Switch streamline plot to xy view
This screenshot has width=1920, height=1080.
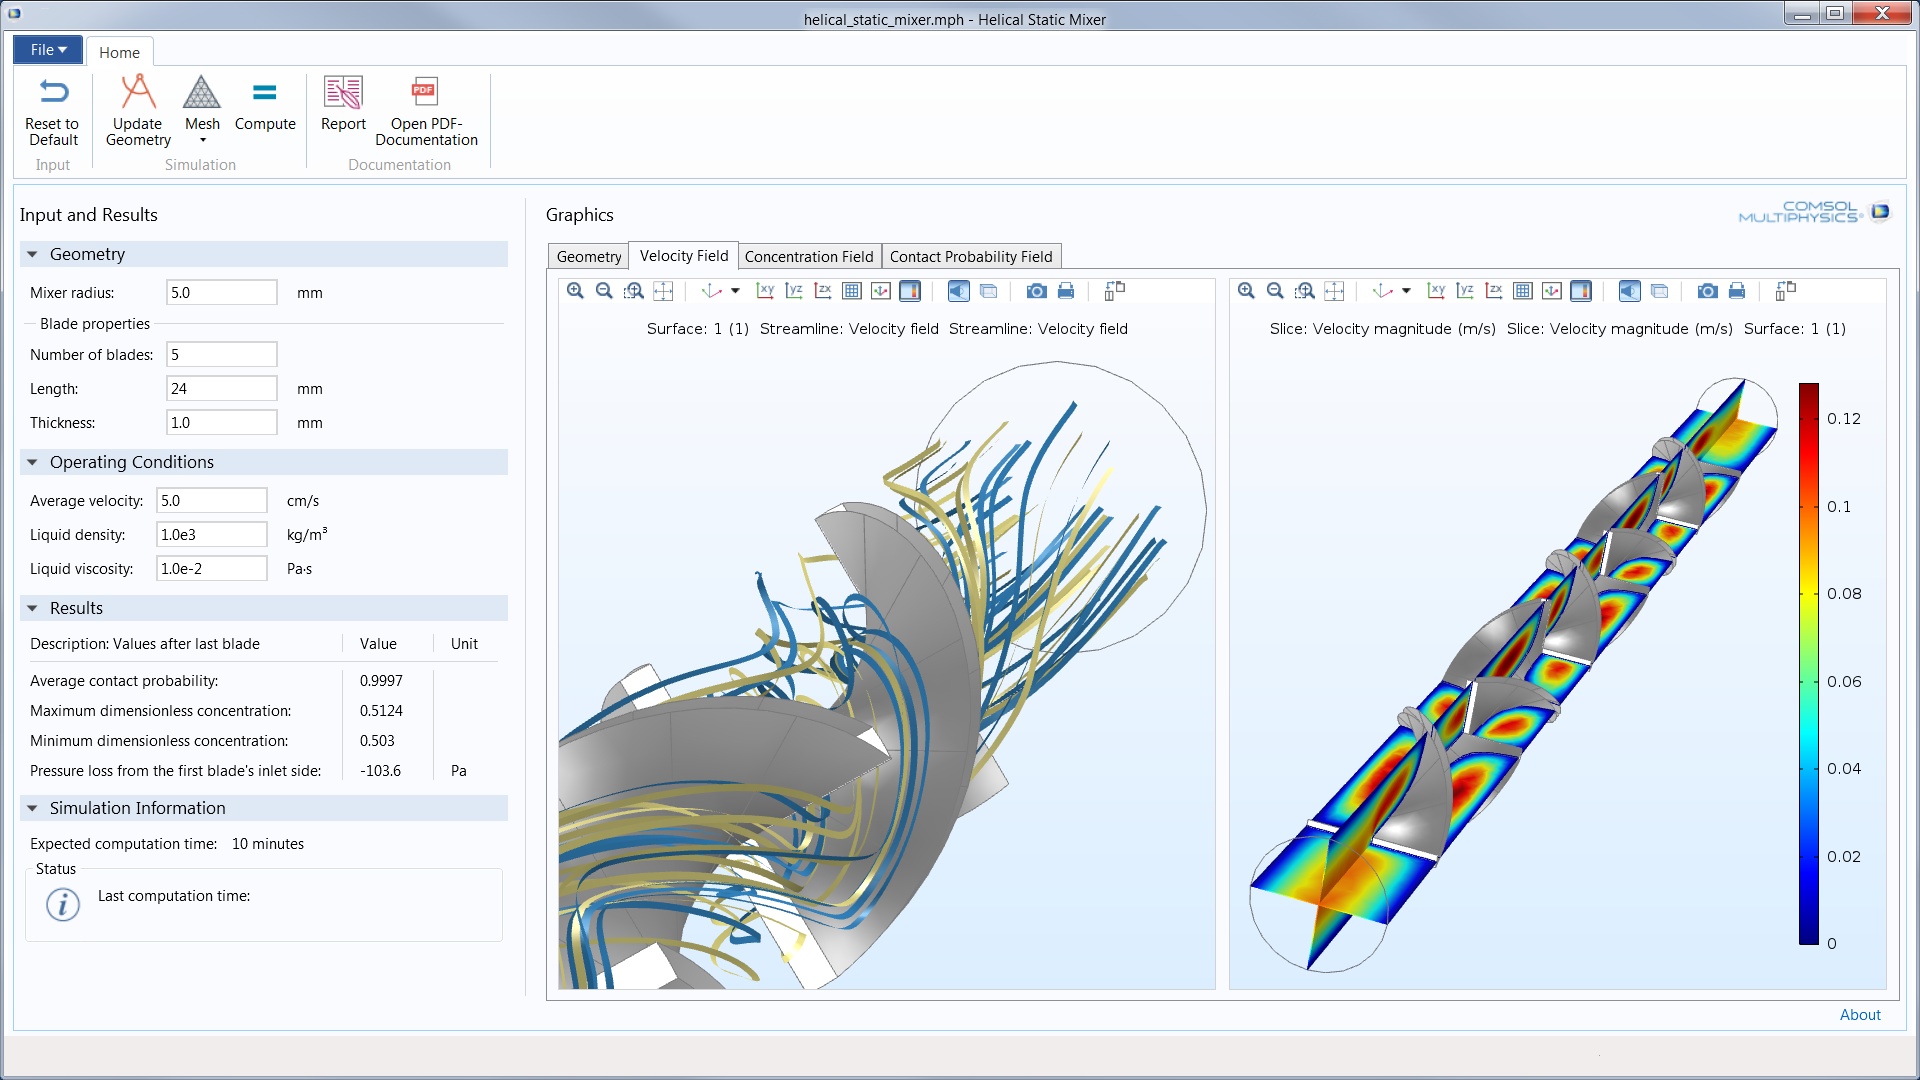[765, 291]
